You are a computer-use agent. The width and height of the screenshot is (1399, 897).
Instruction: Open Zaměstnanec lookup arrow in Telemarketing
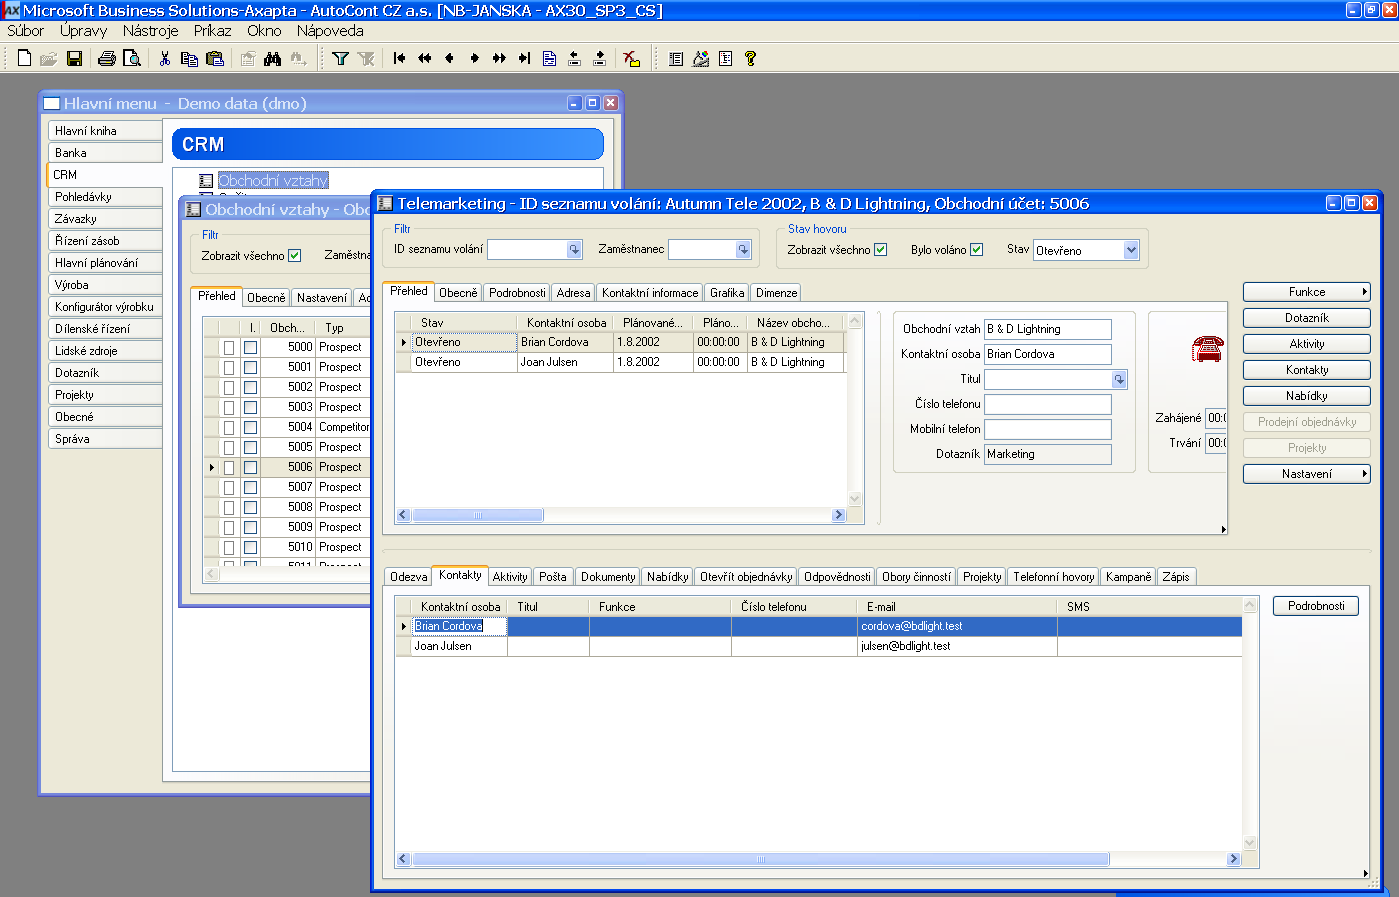click(743, 250)
